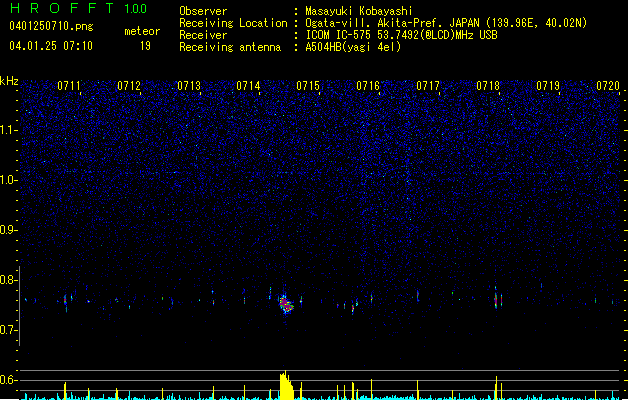Screen dimensions: 629x400
Task: Click the large meteor echo blob before 0715
Action: click(x=286, y=304)
